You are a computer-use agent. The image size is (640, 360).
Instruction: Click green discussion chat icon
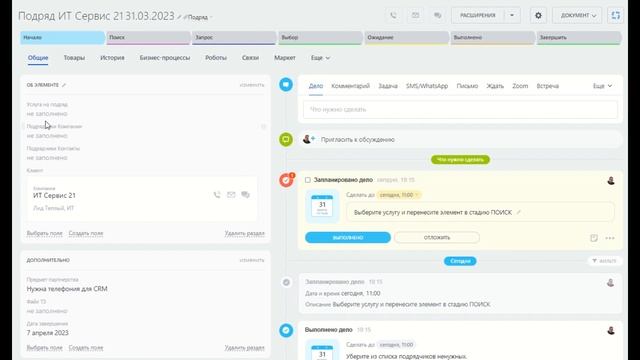coord(286,140)
